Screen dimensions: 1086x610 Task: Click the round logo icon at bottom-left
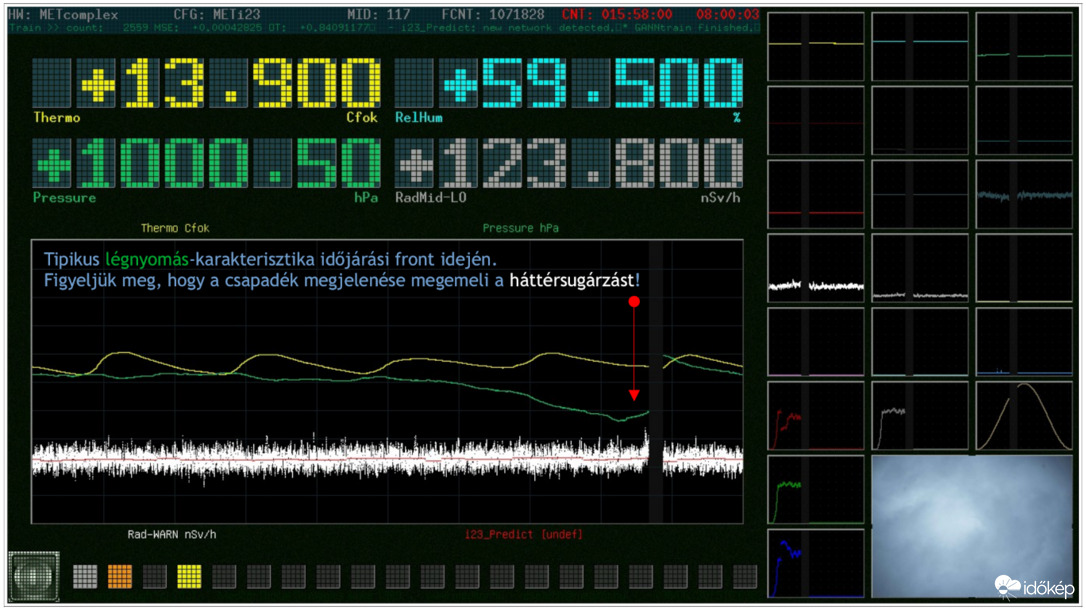tap(34, 575)
